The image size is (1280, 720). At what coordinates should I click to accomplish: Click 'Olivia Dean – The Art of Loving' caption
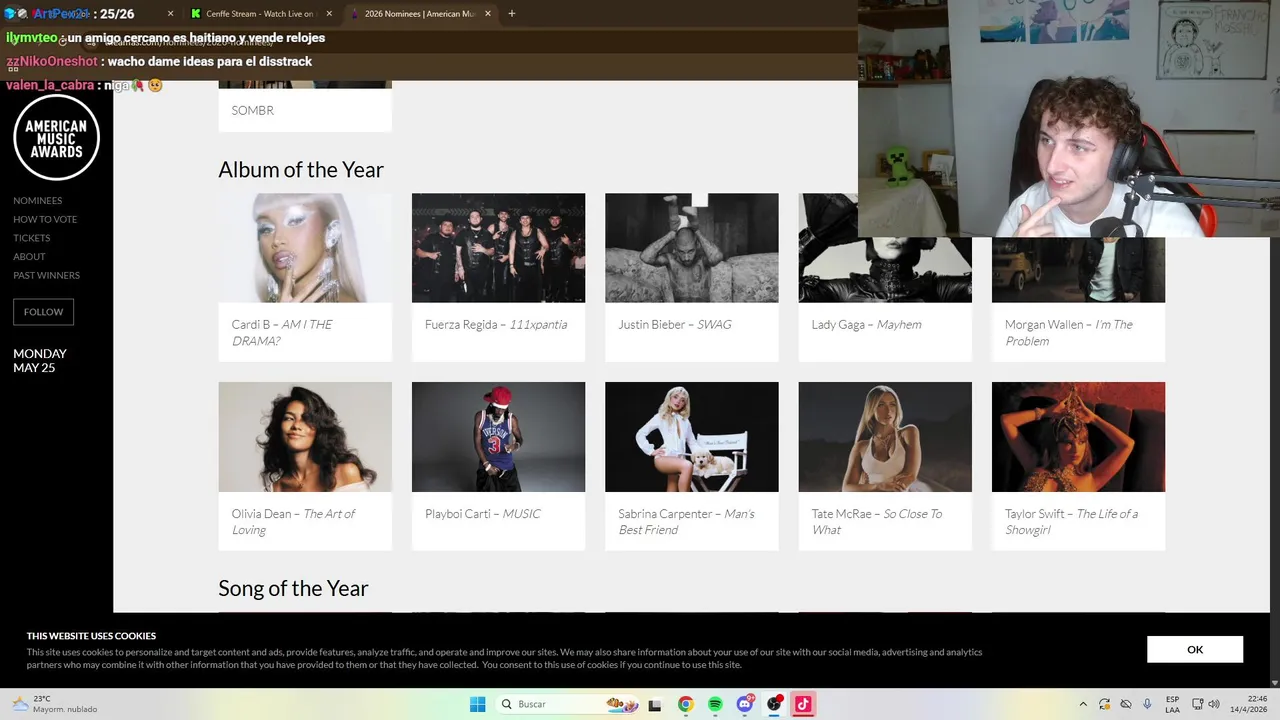(x=293, y=522)
